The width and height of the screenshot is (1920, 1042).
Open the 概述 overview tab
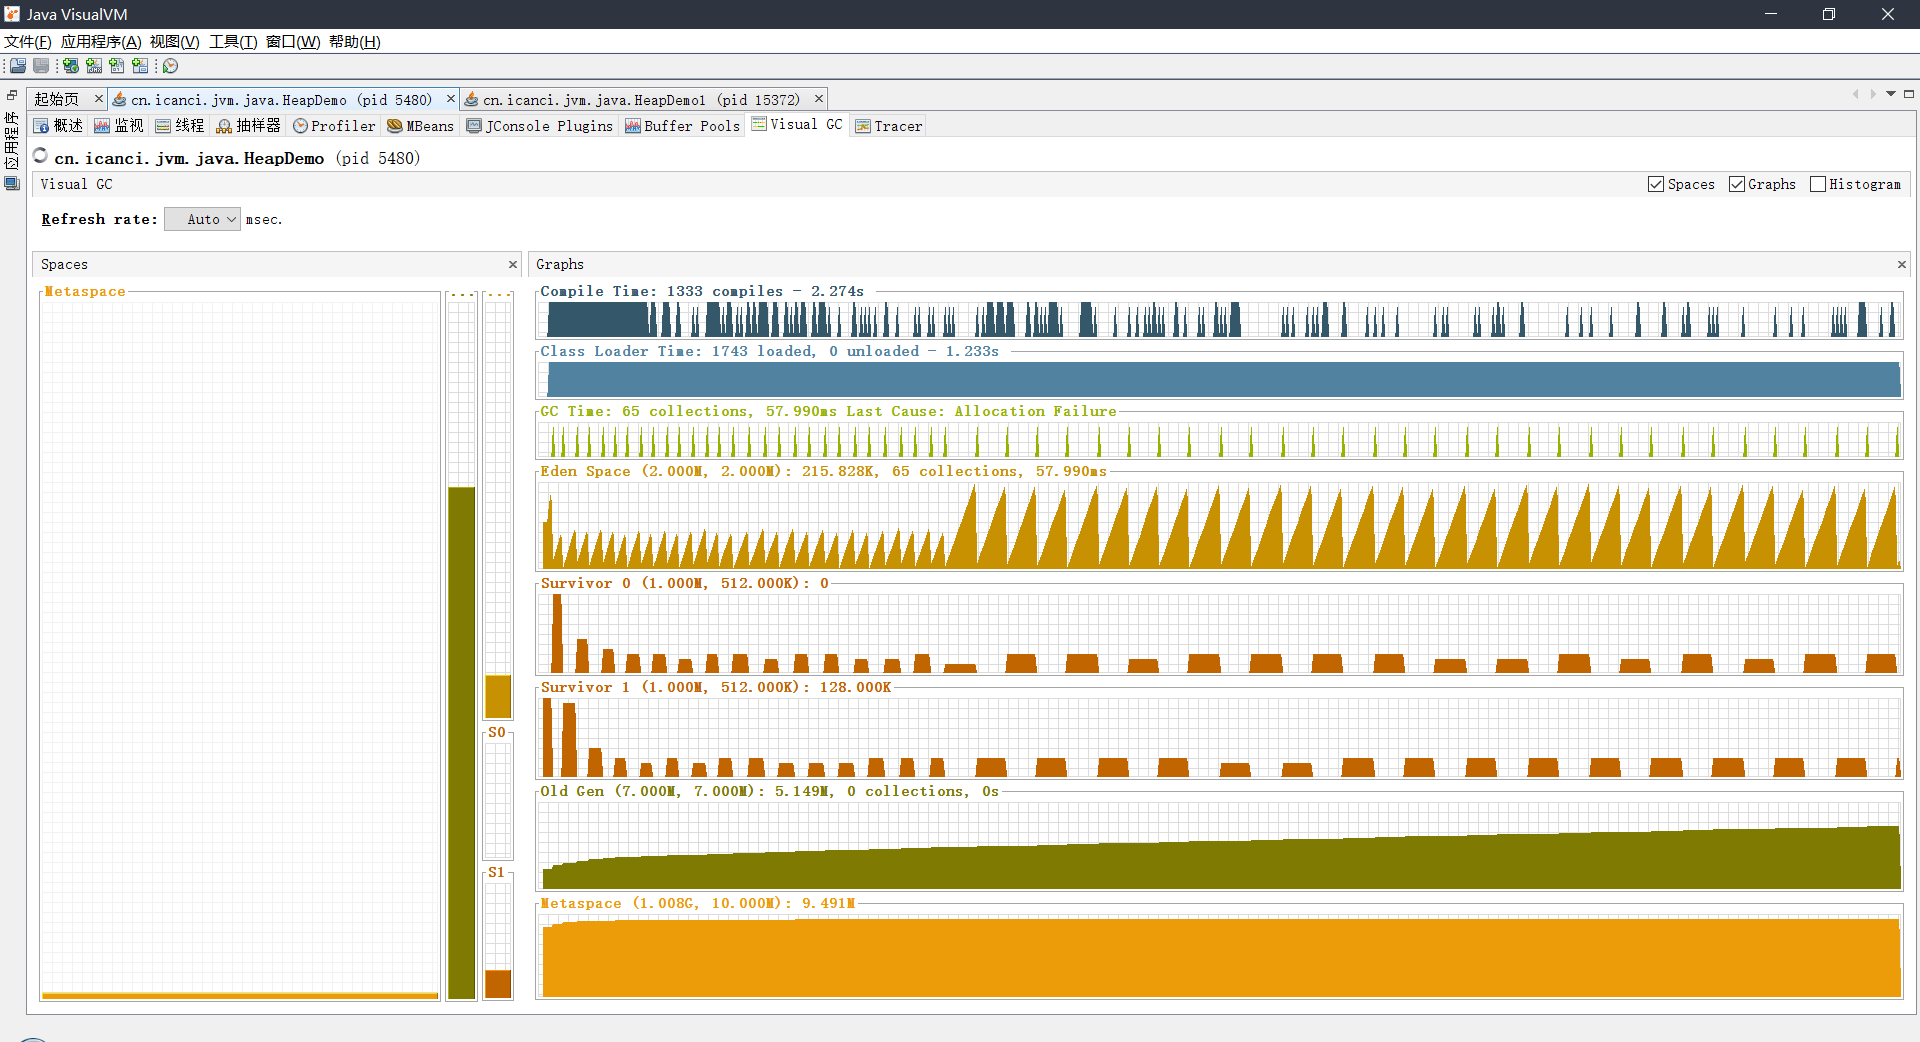pos(58,126)
